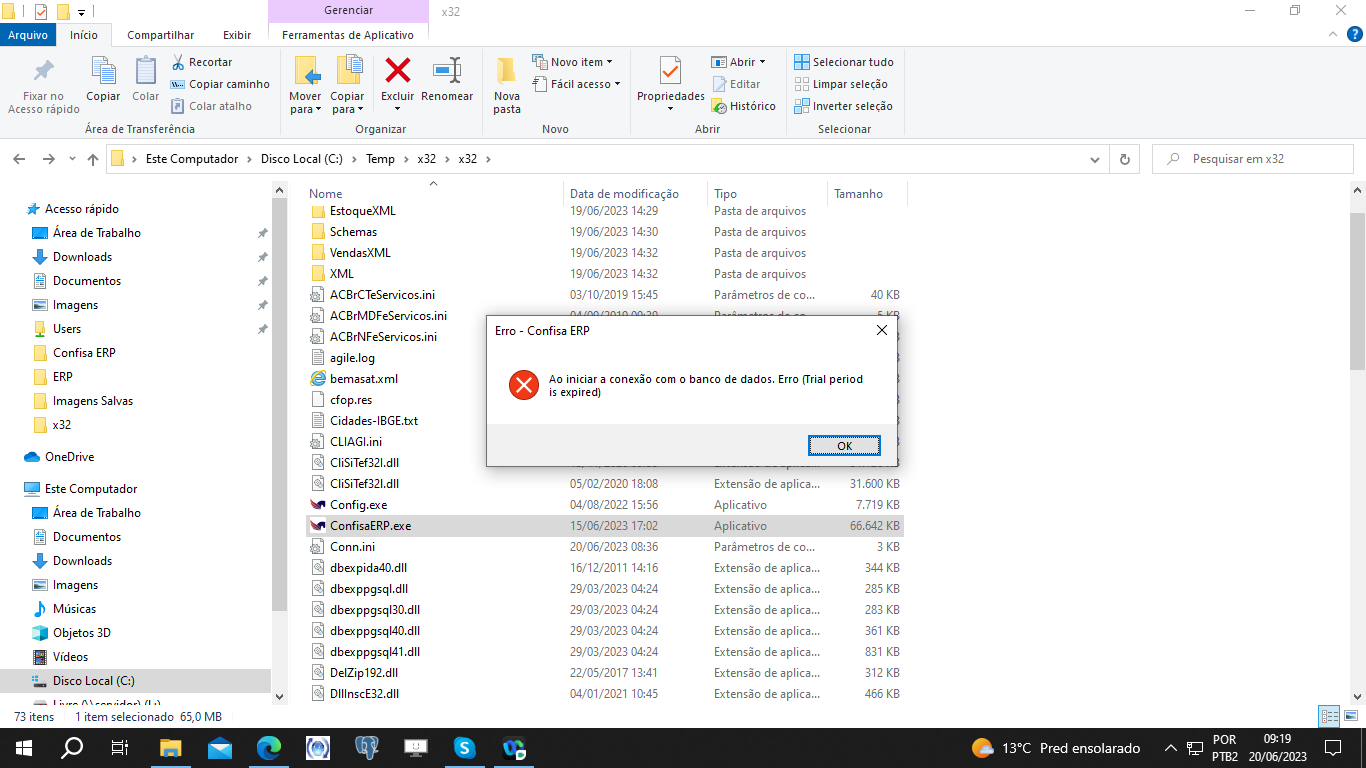The width and height of the screenshot is (1366, 768).
Task: Open Confisa ERP folder in navigation pane
Action: pyautogui.click(x=84, y=353)
